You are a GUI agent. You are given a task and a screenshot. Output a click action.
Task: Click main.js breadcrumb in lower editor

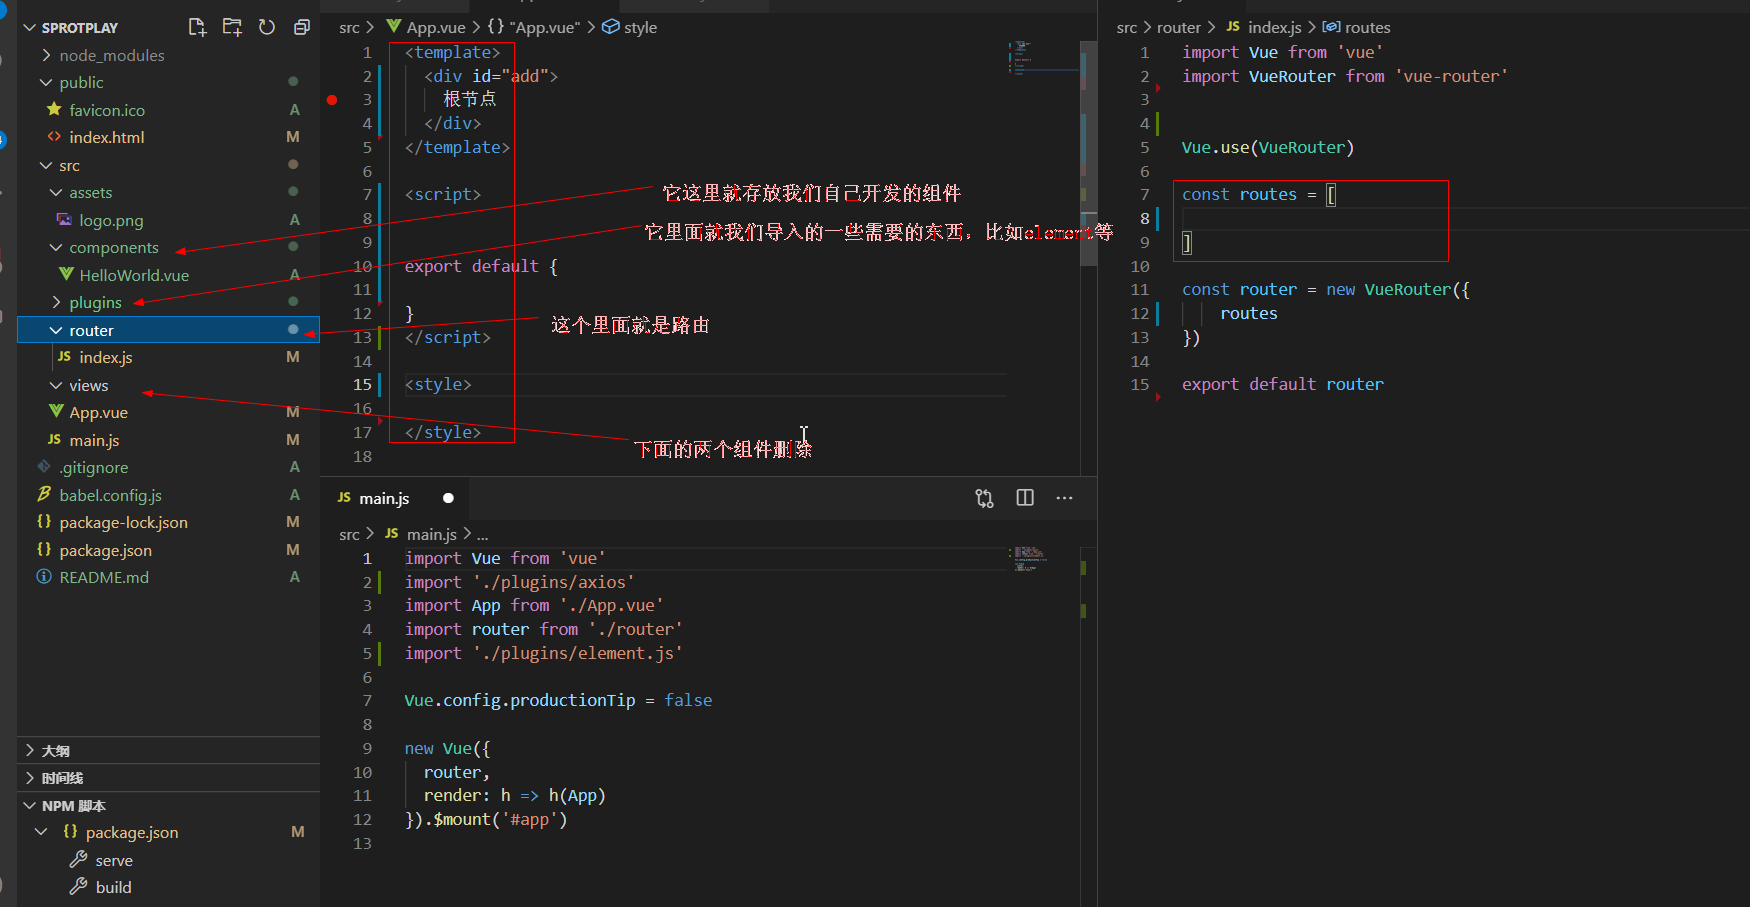pyautogui.click(x=431, y=534)
